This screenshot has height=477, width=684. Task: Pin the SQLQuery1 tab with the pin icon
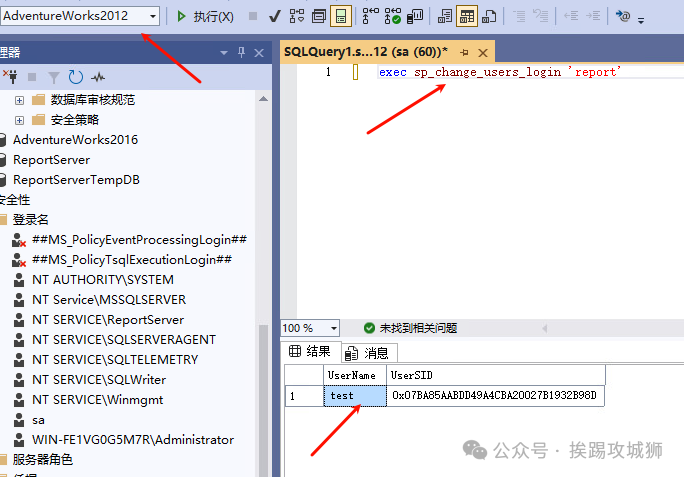pyautogui.click(x=464, y=52)
